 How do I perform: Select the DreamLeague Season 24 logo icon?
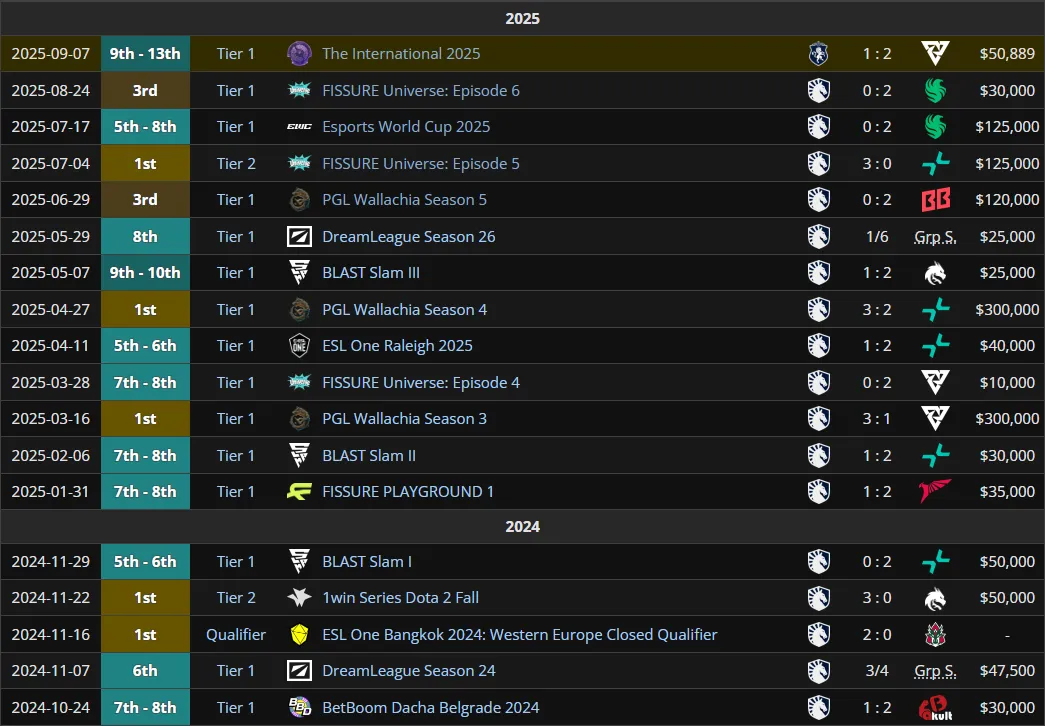point(299,671)
